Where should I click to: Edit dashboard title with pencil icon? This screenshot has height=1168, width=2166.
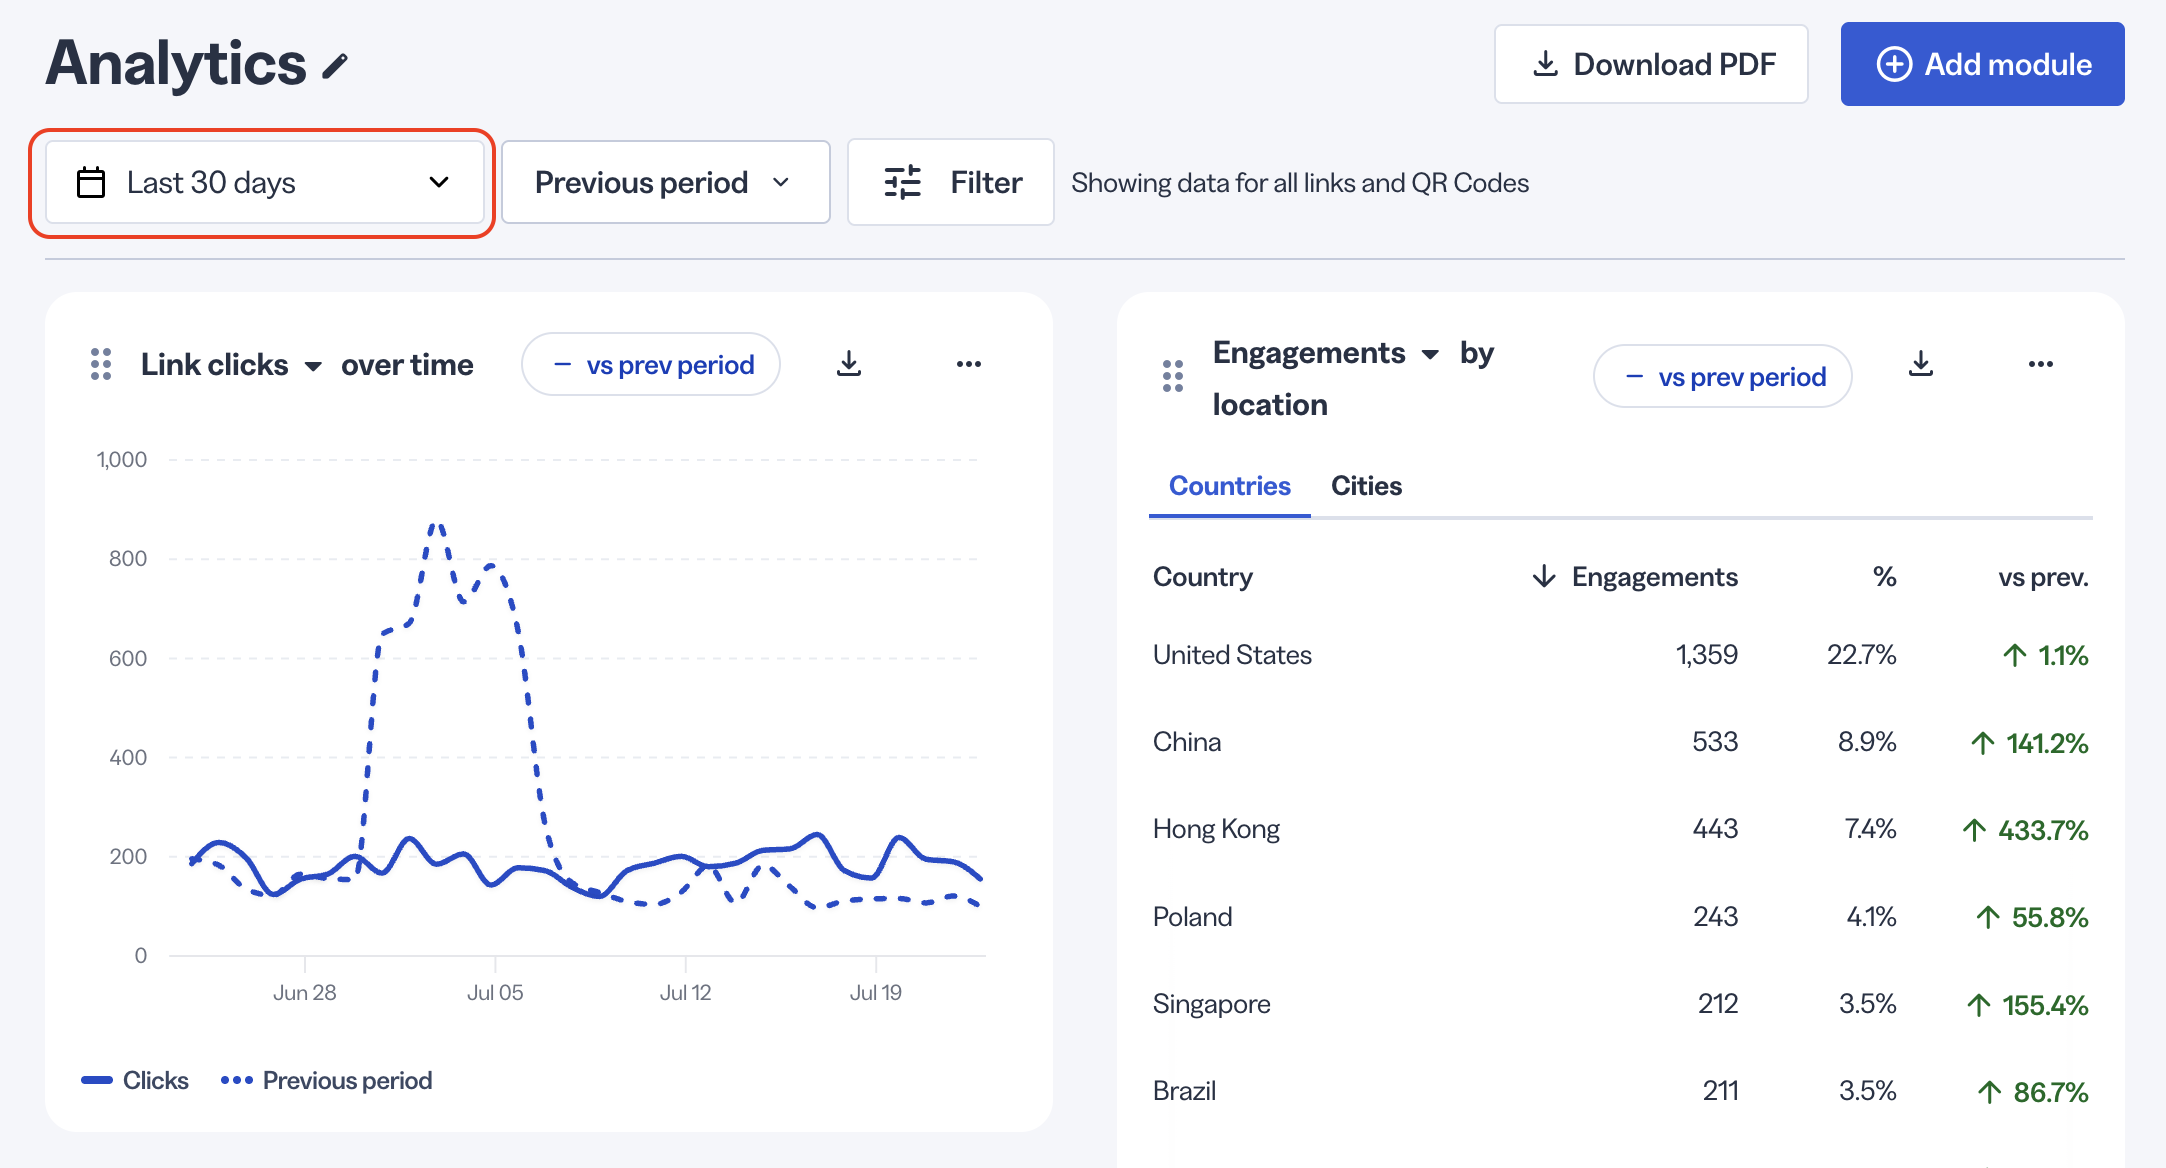click(335, 66)
